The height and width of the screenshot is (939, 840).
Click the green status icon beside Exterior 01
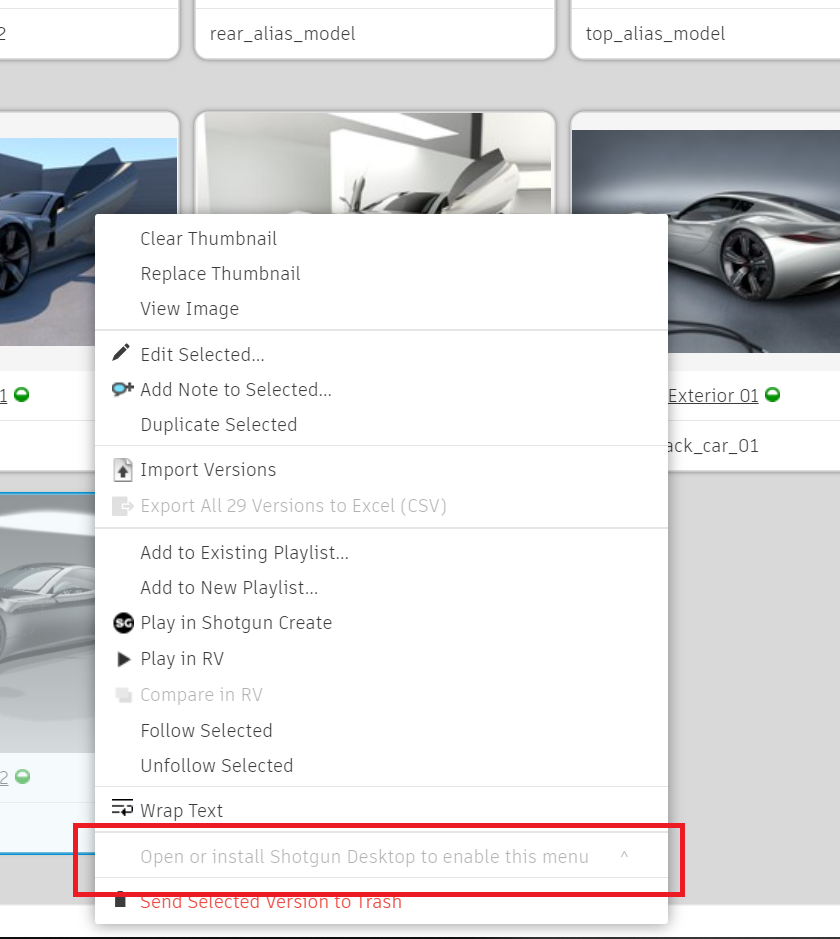point(772,395)
